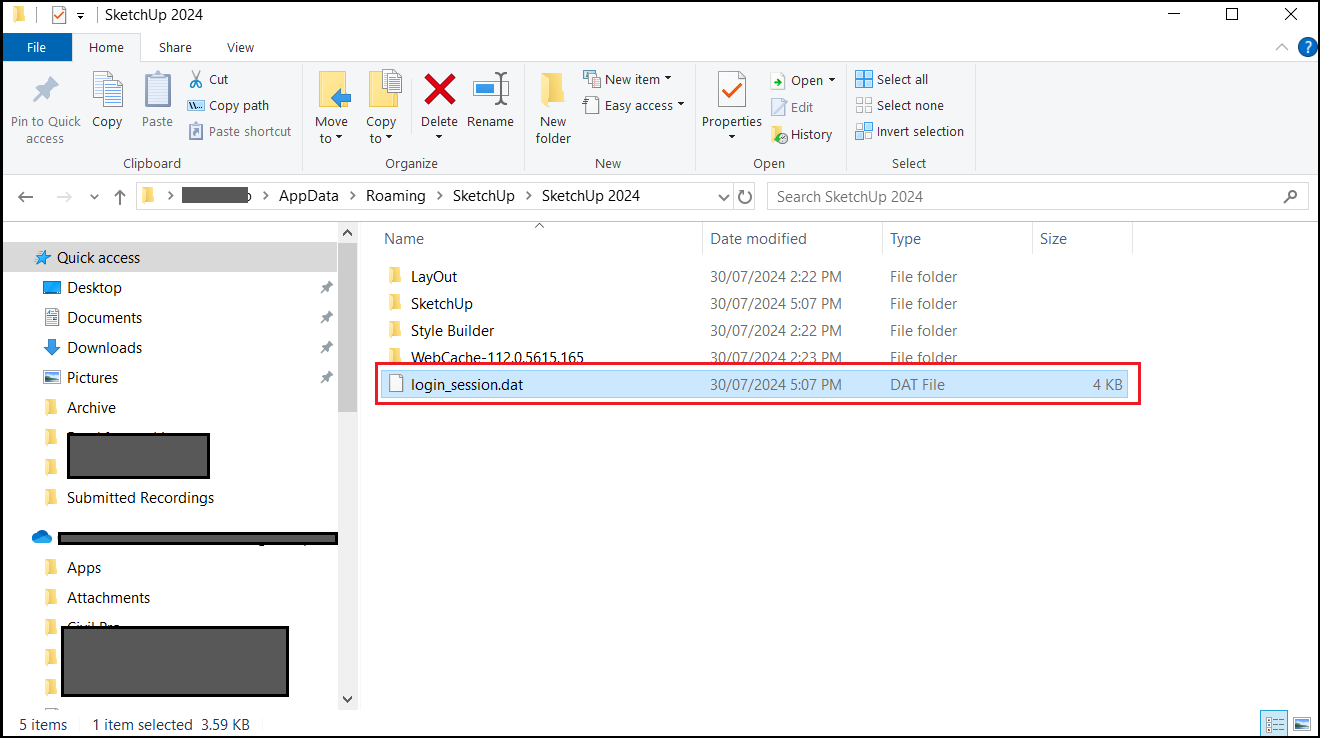Switch to large icons view in status bar
The image size is (1320, 738).
pyautogui.click(x=1302, y=724)
